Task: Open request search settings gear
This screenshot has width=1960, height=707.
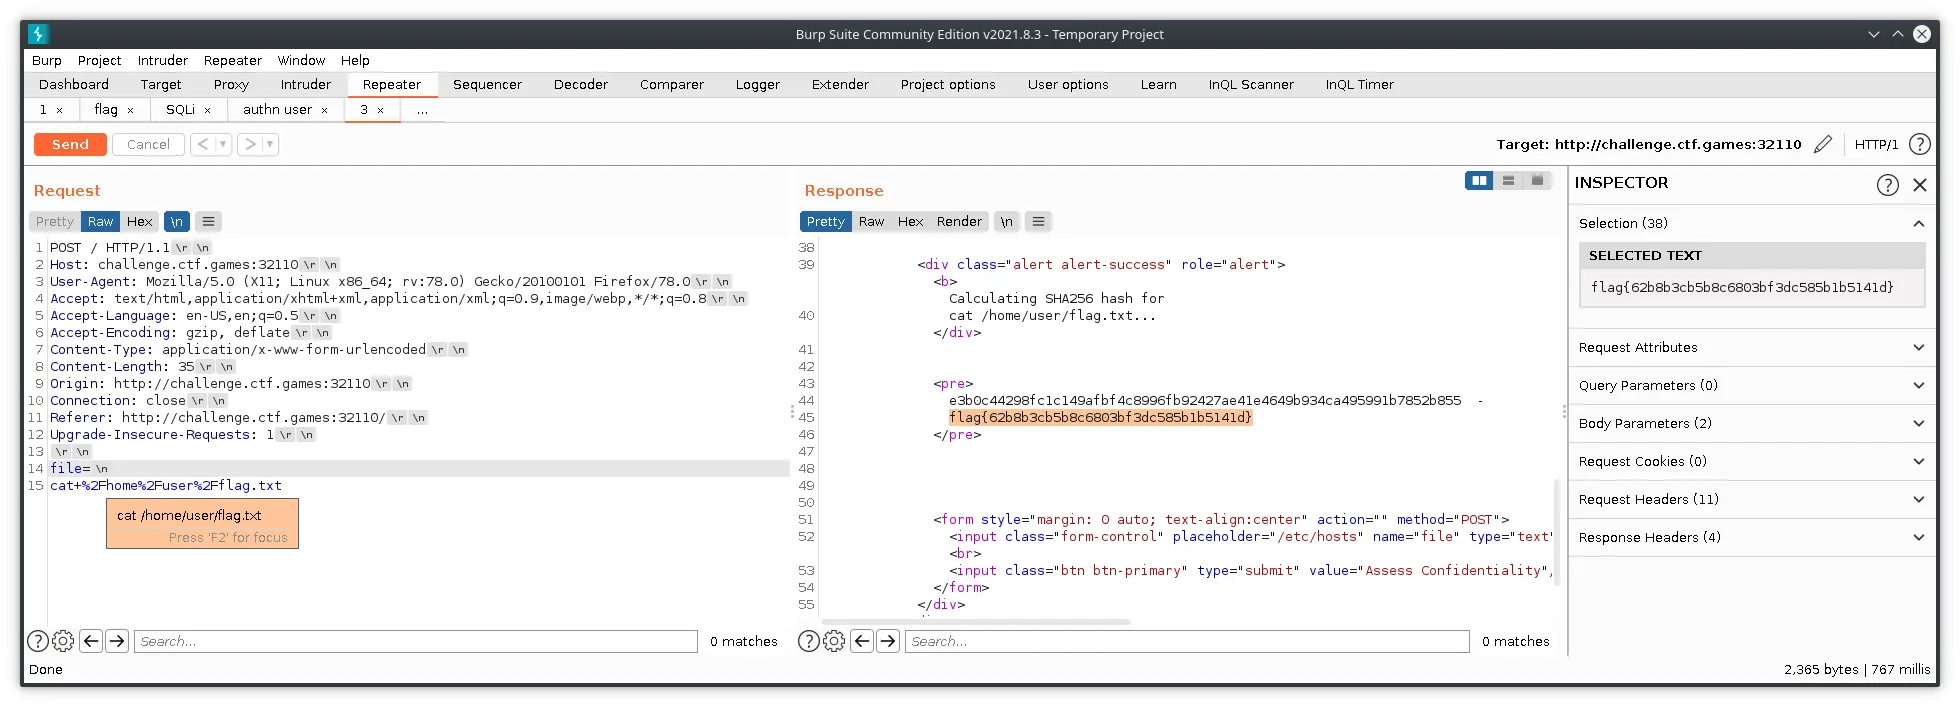Action: click(x=63, y=641)
